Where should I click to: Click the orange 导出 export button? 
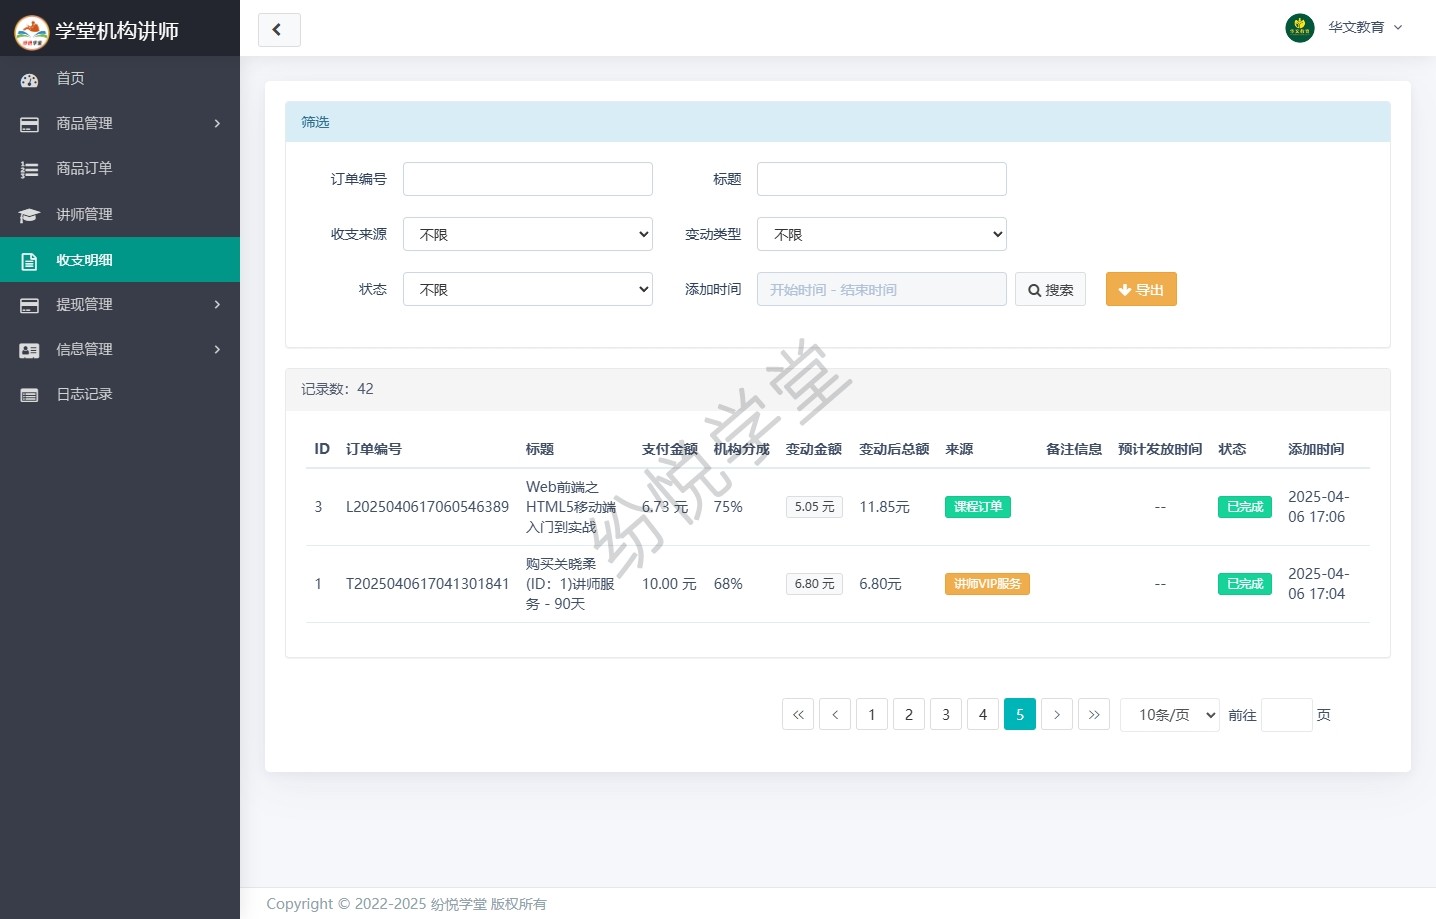1141,289
